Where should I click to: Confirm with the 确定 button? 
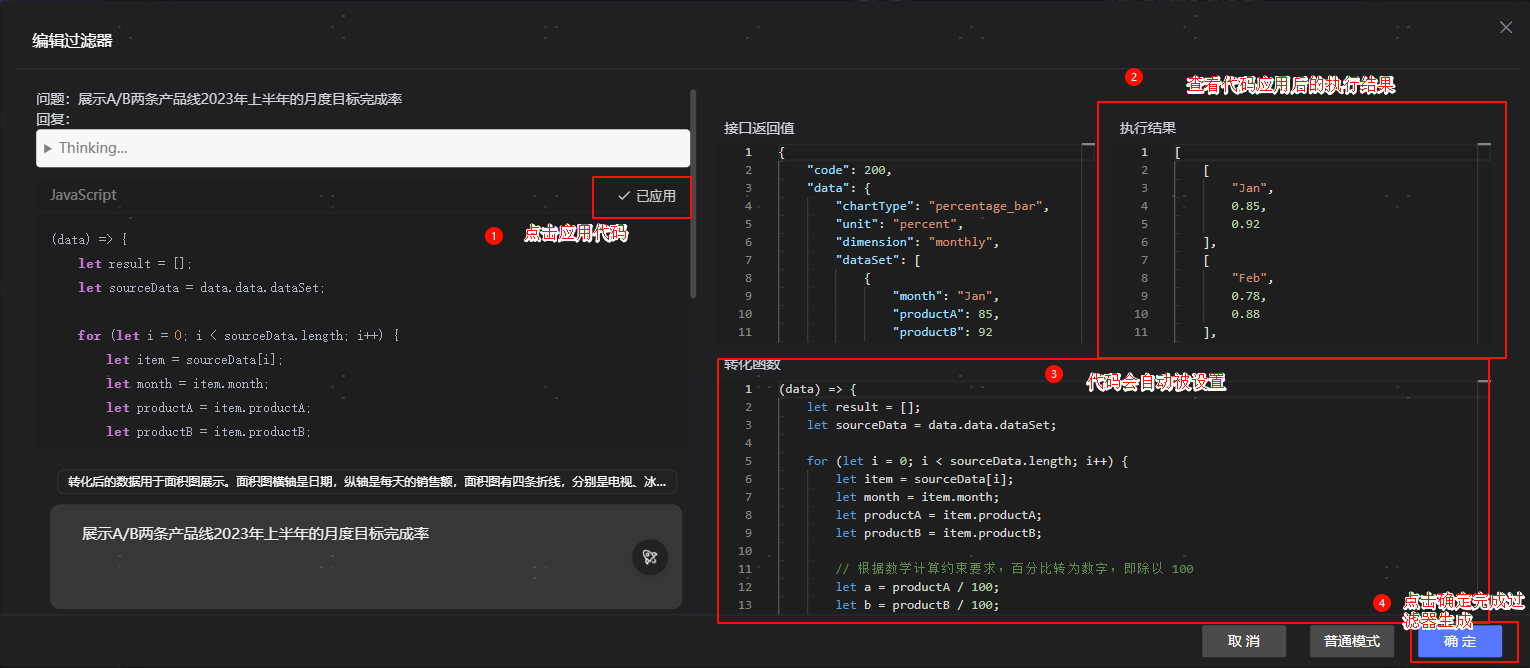click(1460, 641)
